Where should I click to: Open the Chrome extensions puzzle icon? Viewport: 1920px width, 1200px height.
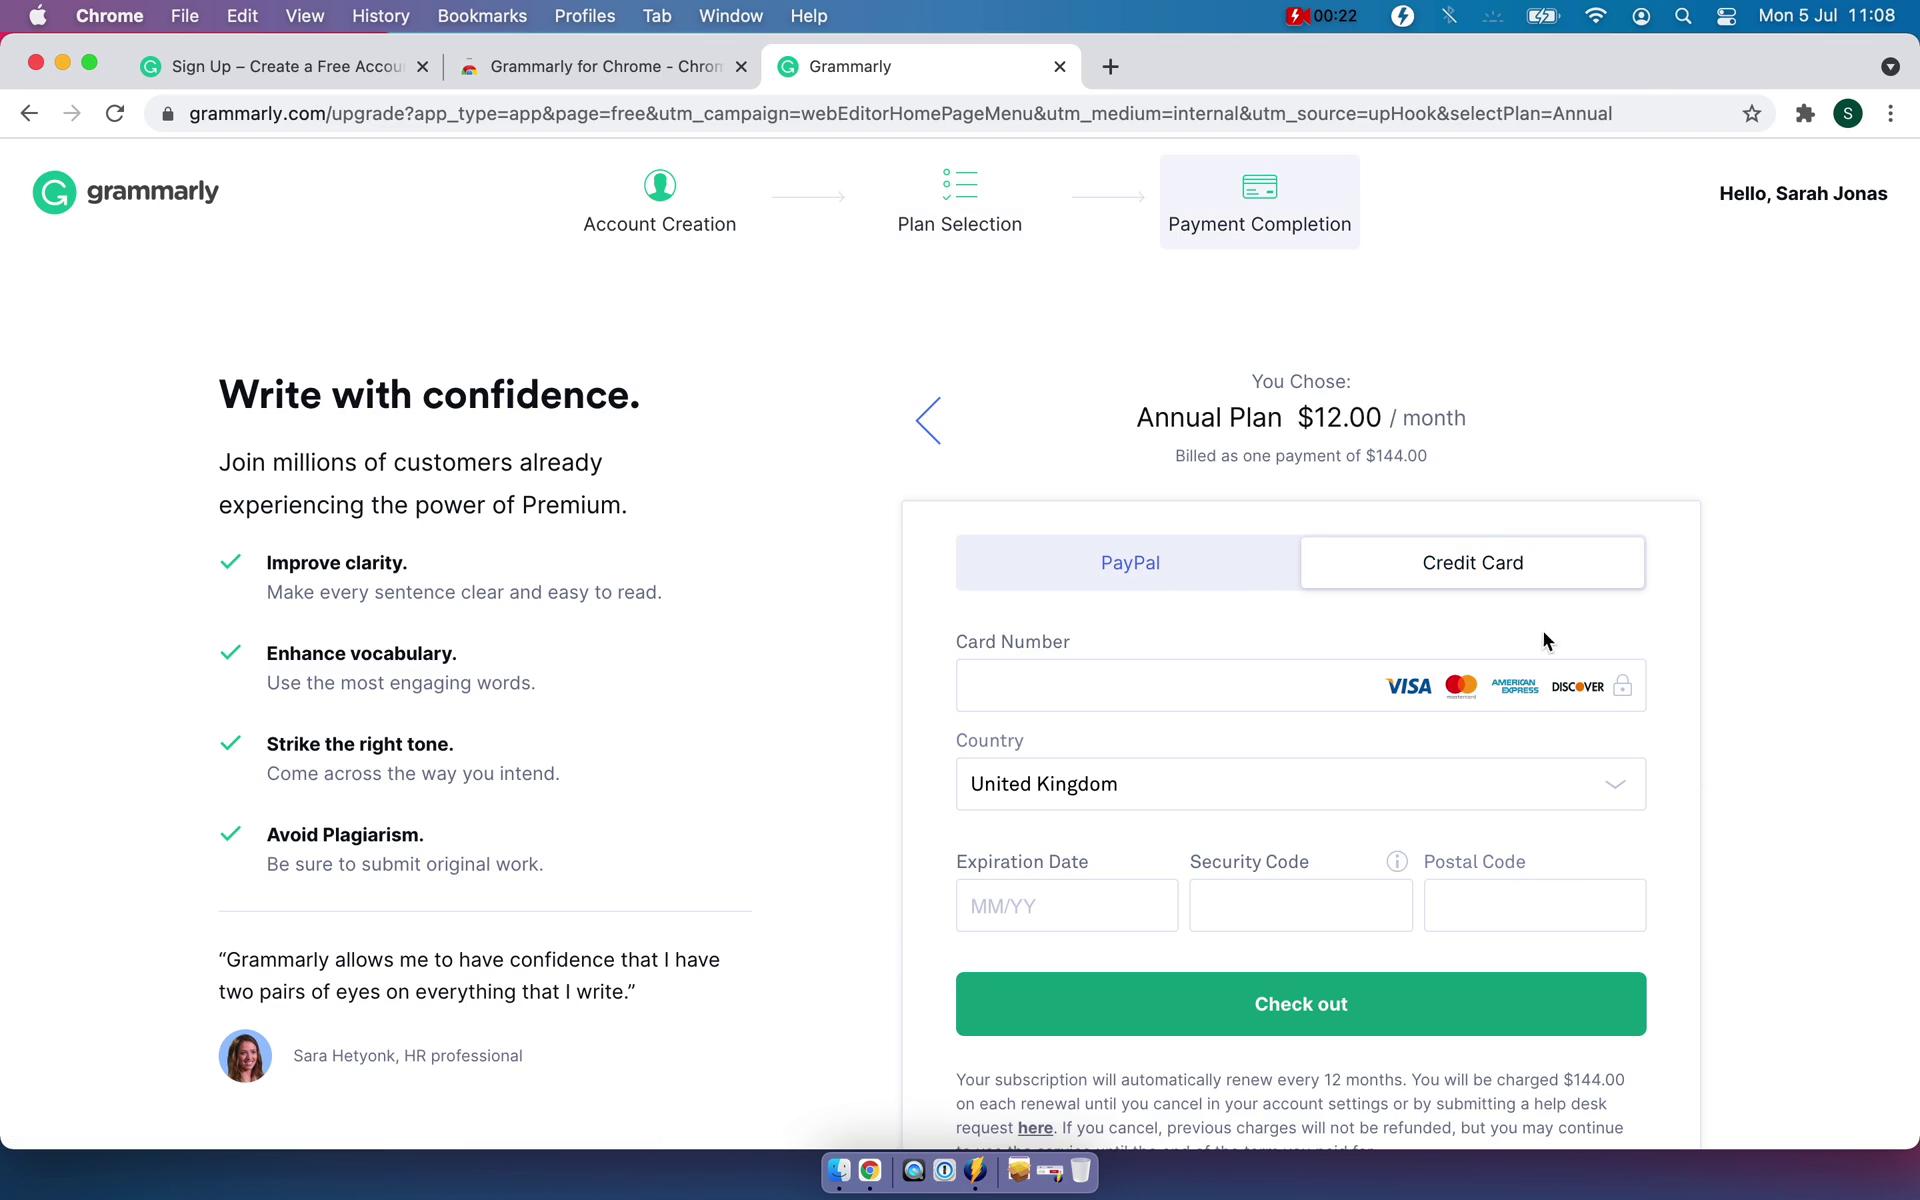[x=1805, y=114]
